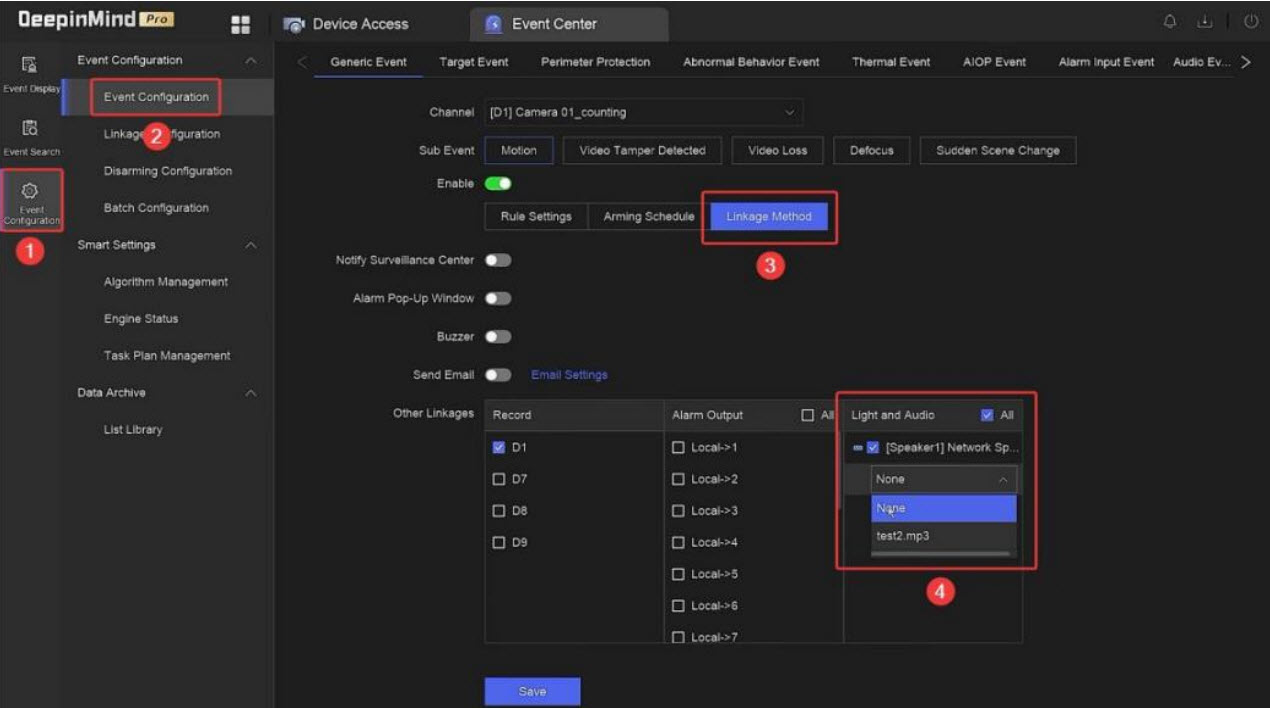Viewport: 1270px width, 708px height.
Task: Collapse the Smart Settings section
Action: coord(251,245)
